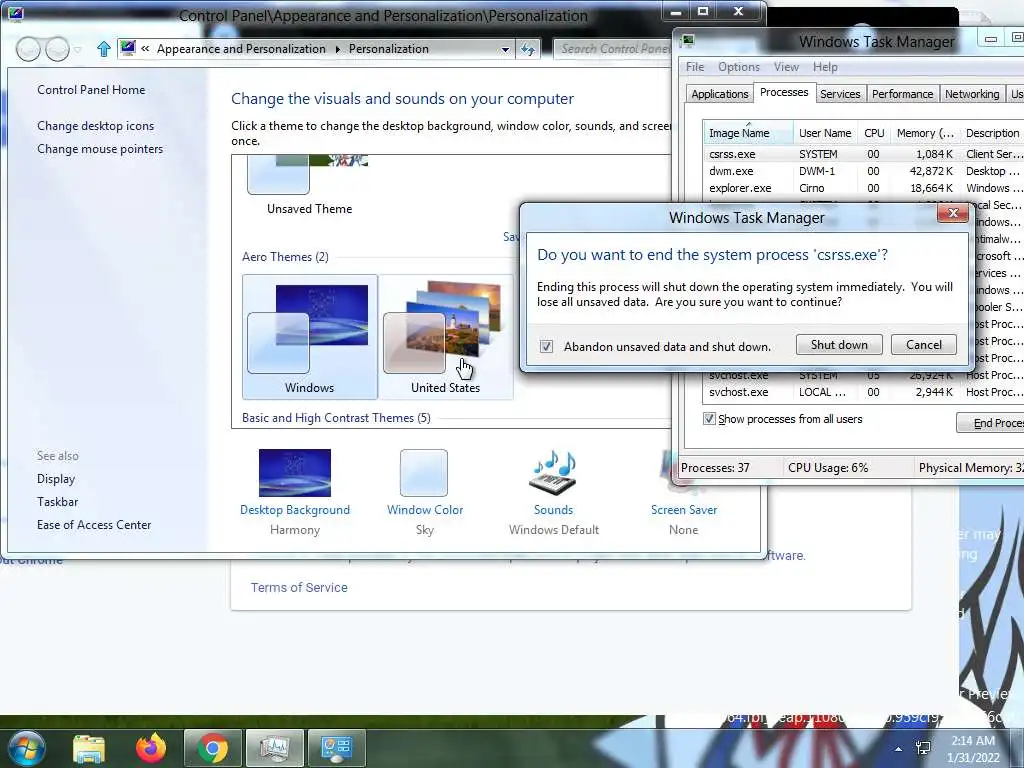Image resolution: width=1024 pixels, height=768 pixels.
Task: Open File Explorer from the taskbar
Action: click(89, 748)
